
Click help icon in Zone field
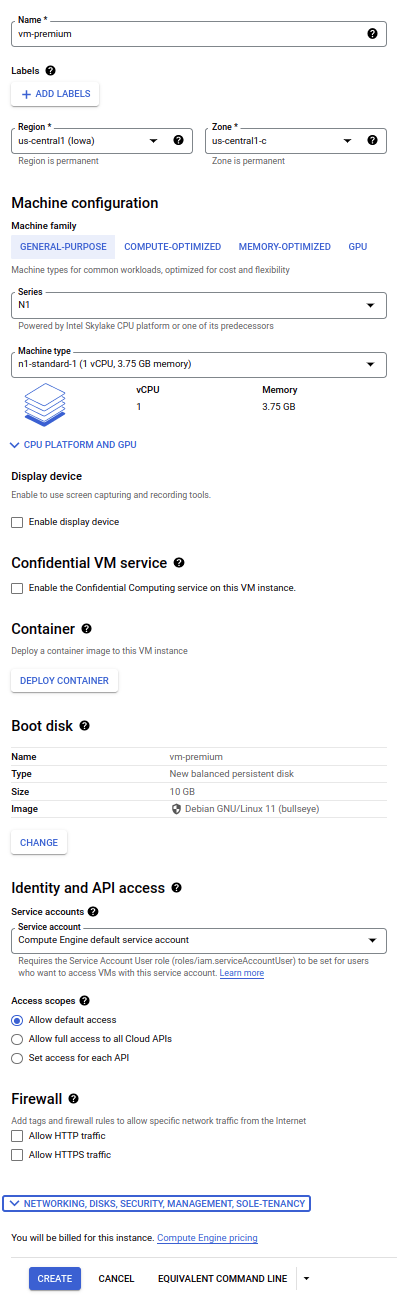[x=372, y=141]
